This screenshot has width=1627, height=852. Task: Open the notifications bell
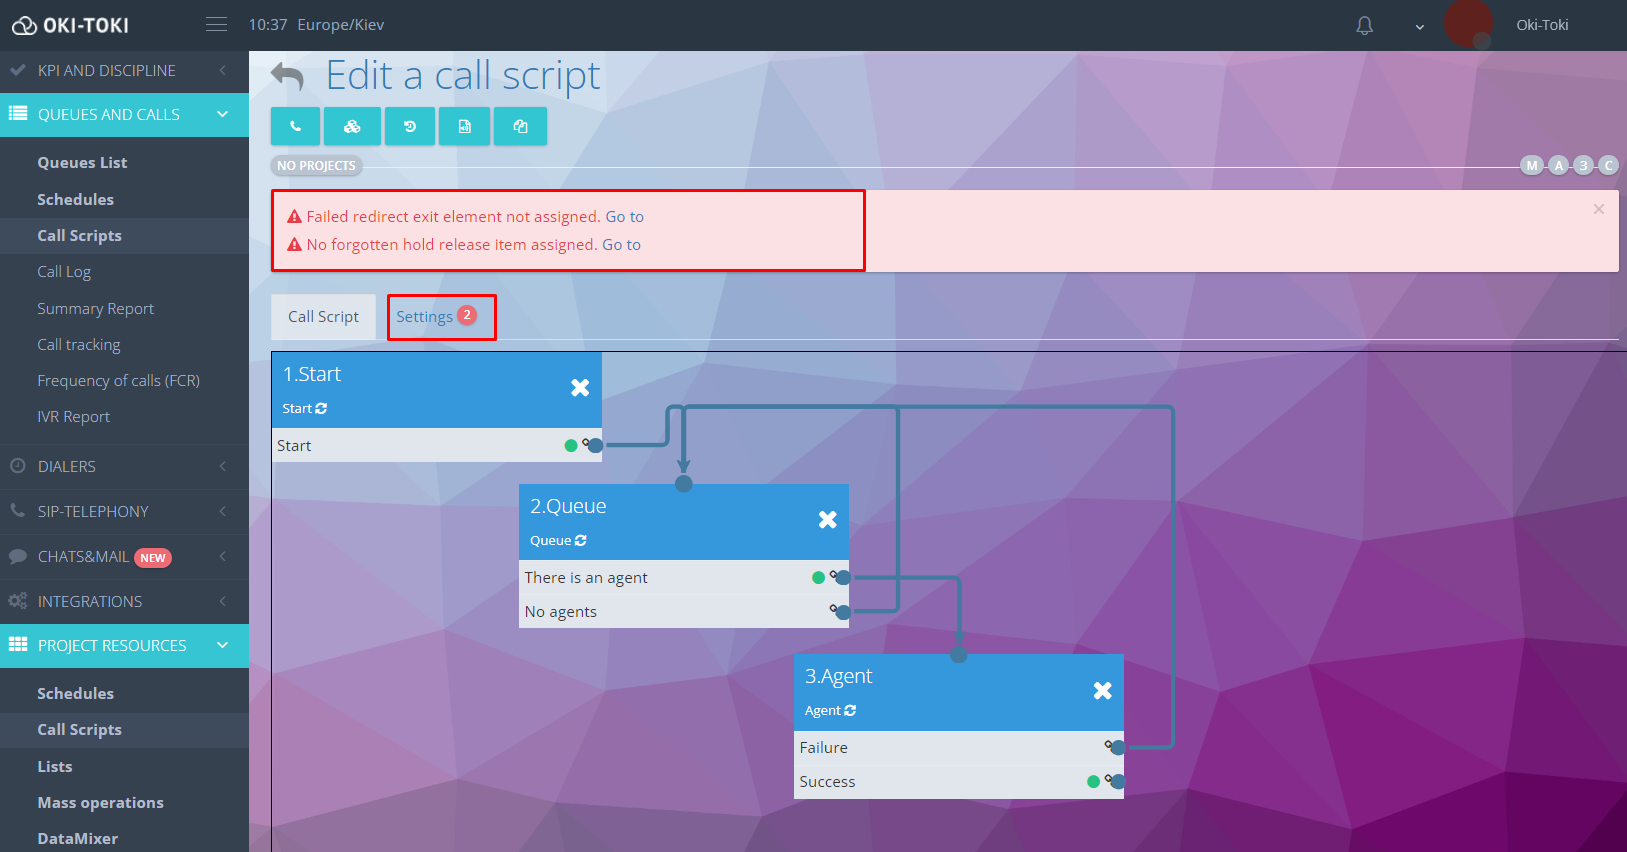[x=1364, y=26]
